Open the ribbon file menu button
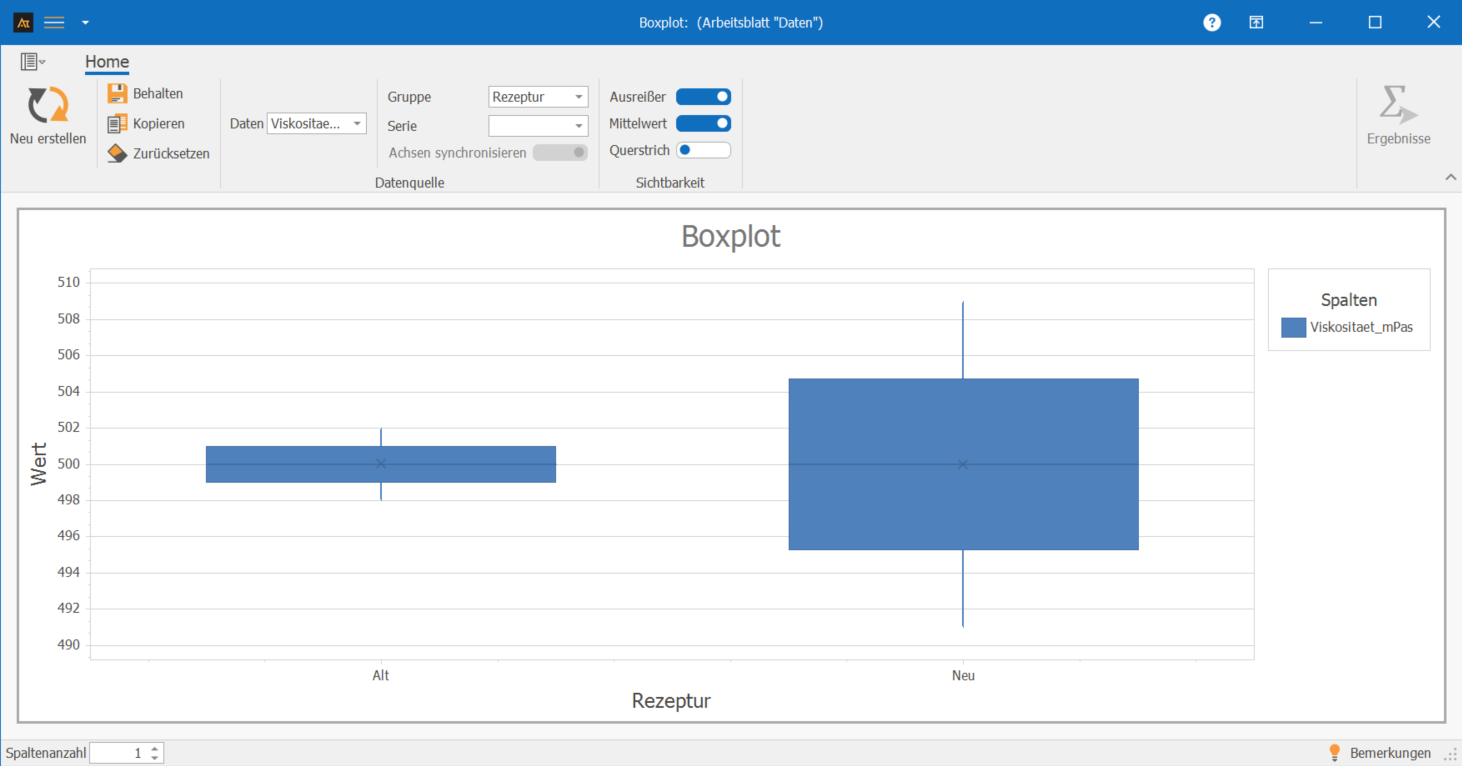Image resolution: width=1462 pixels, height=766 pixels. [x=32, y=62]
